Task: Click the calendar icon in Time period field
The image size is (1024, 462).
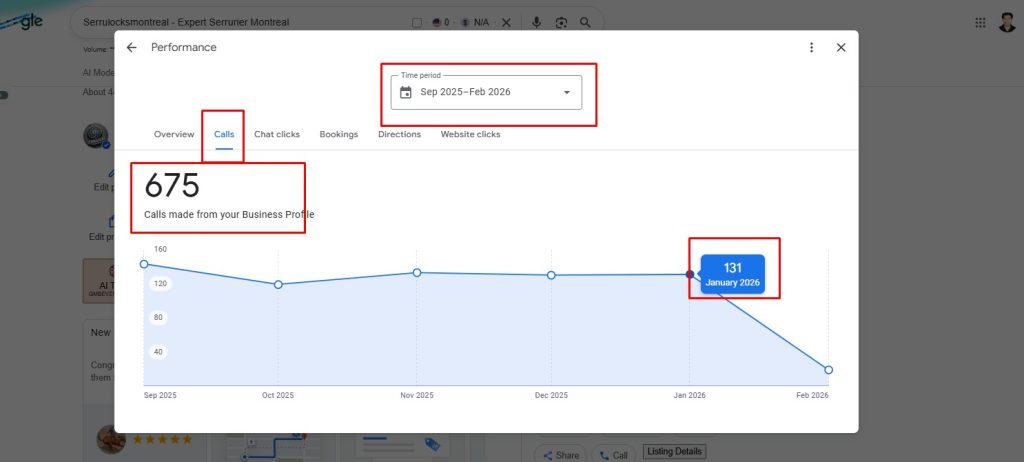Action: pos(406,92)
